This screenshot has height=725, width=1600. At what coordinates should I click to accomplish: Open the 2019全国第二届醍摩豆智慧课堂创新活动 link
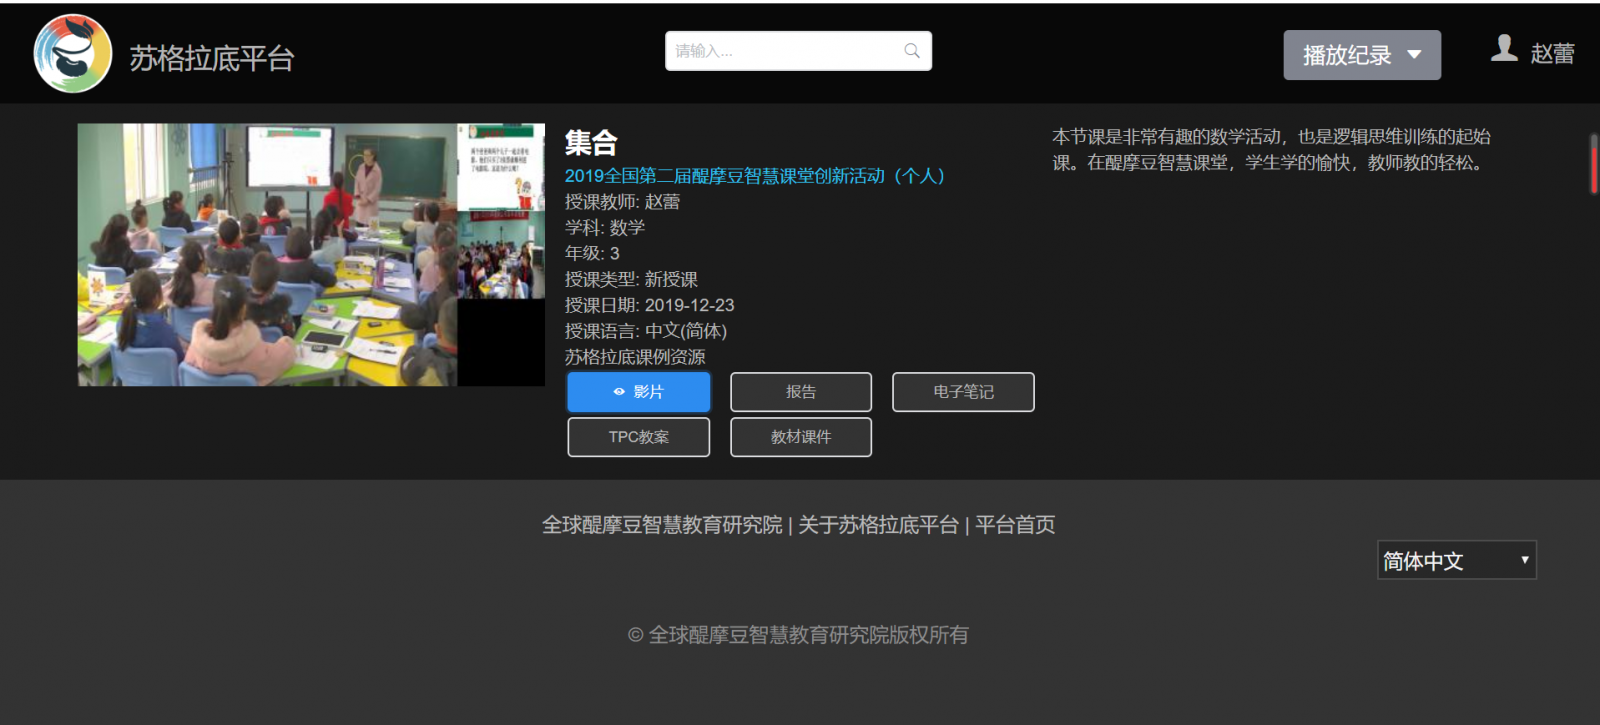coord(754,176)
